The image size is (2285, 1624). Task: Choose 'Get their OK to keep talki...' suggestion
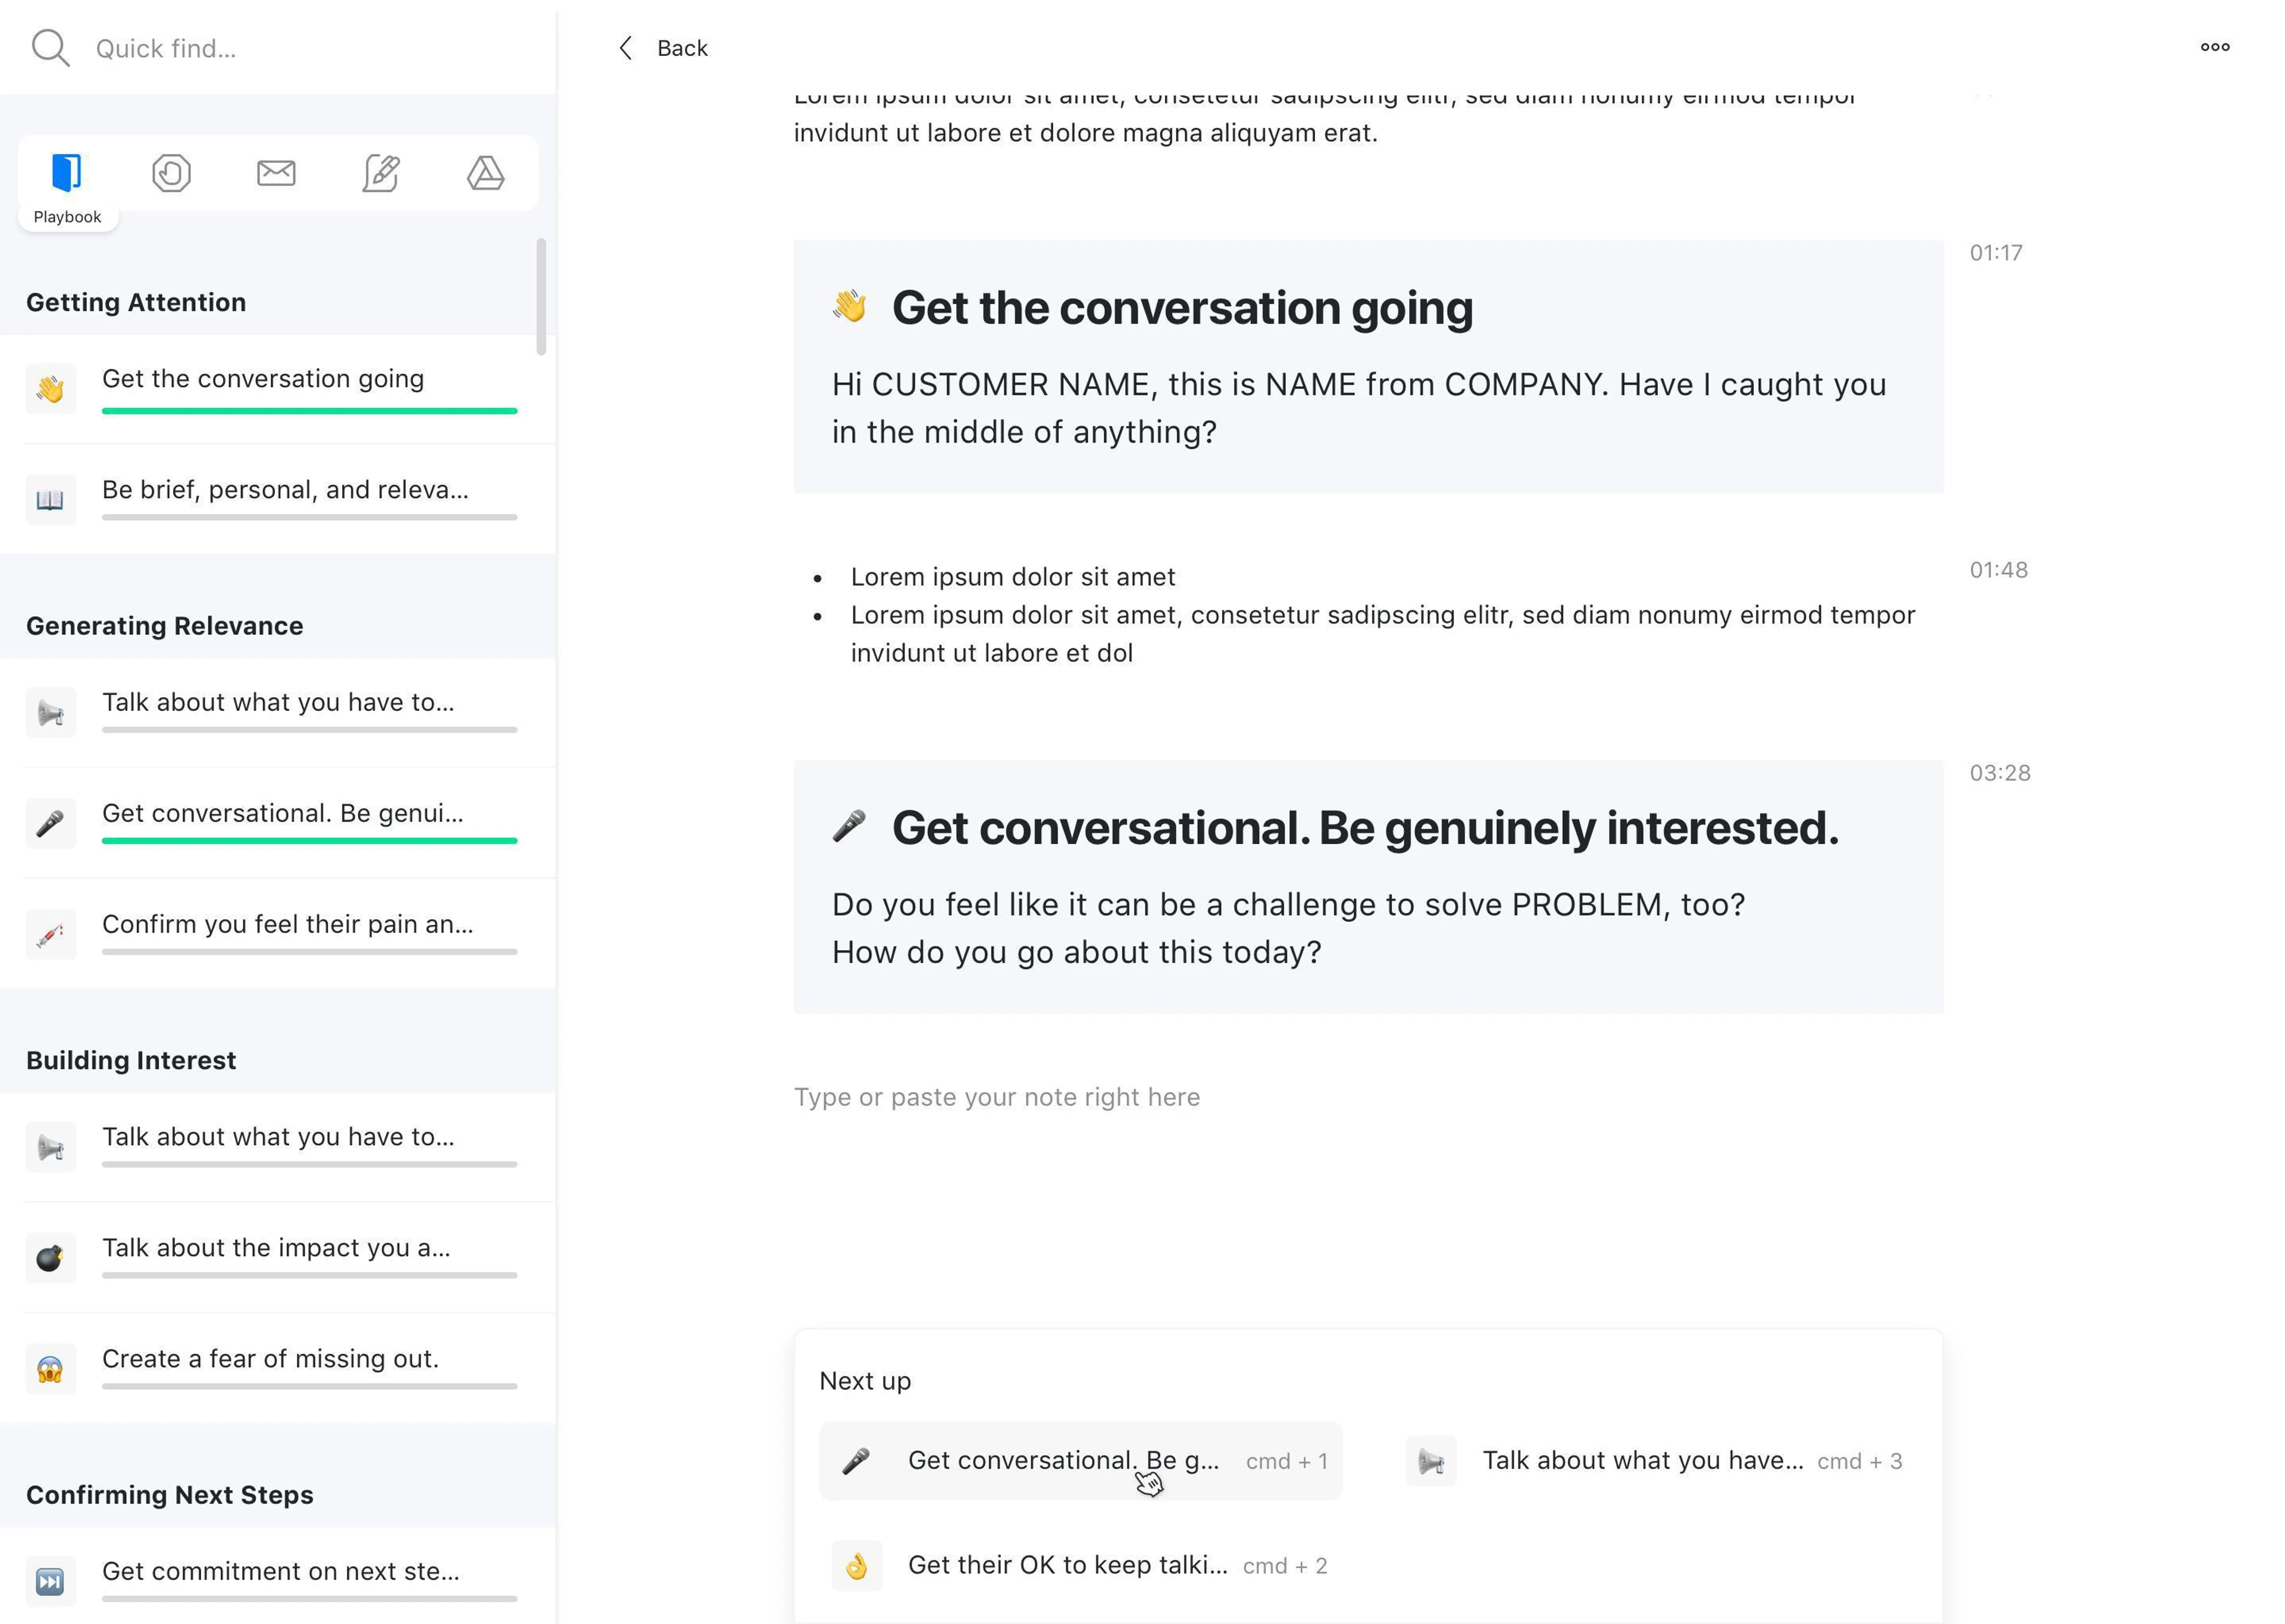pyautogui.click(x=1067, y=1565)
